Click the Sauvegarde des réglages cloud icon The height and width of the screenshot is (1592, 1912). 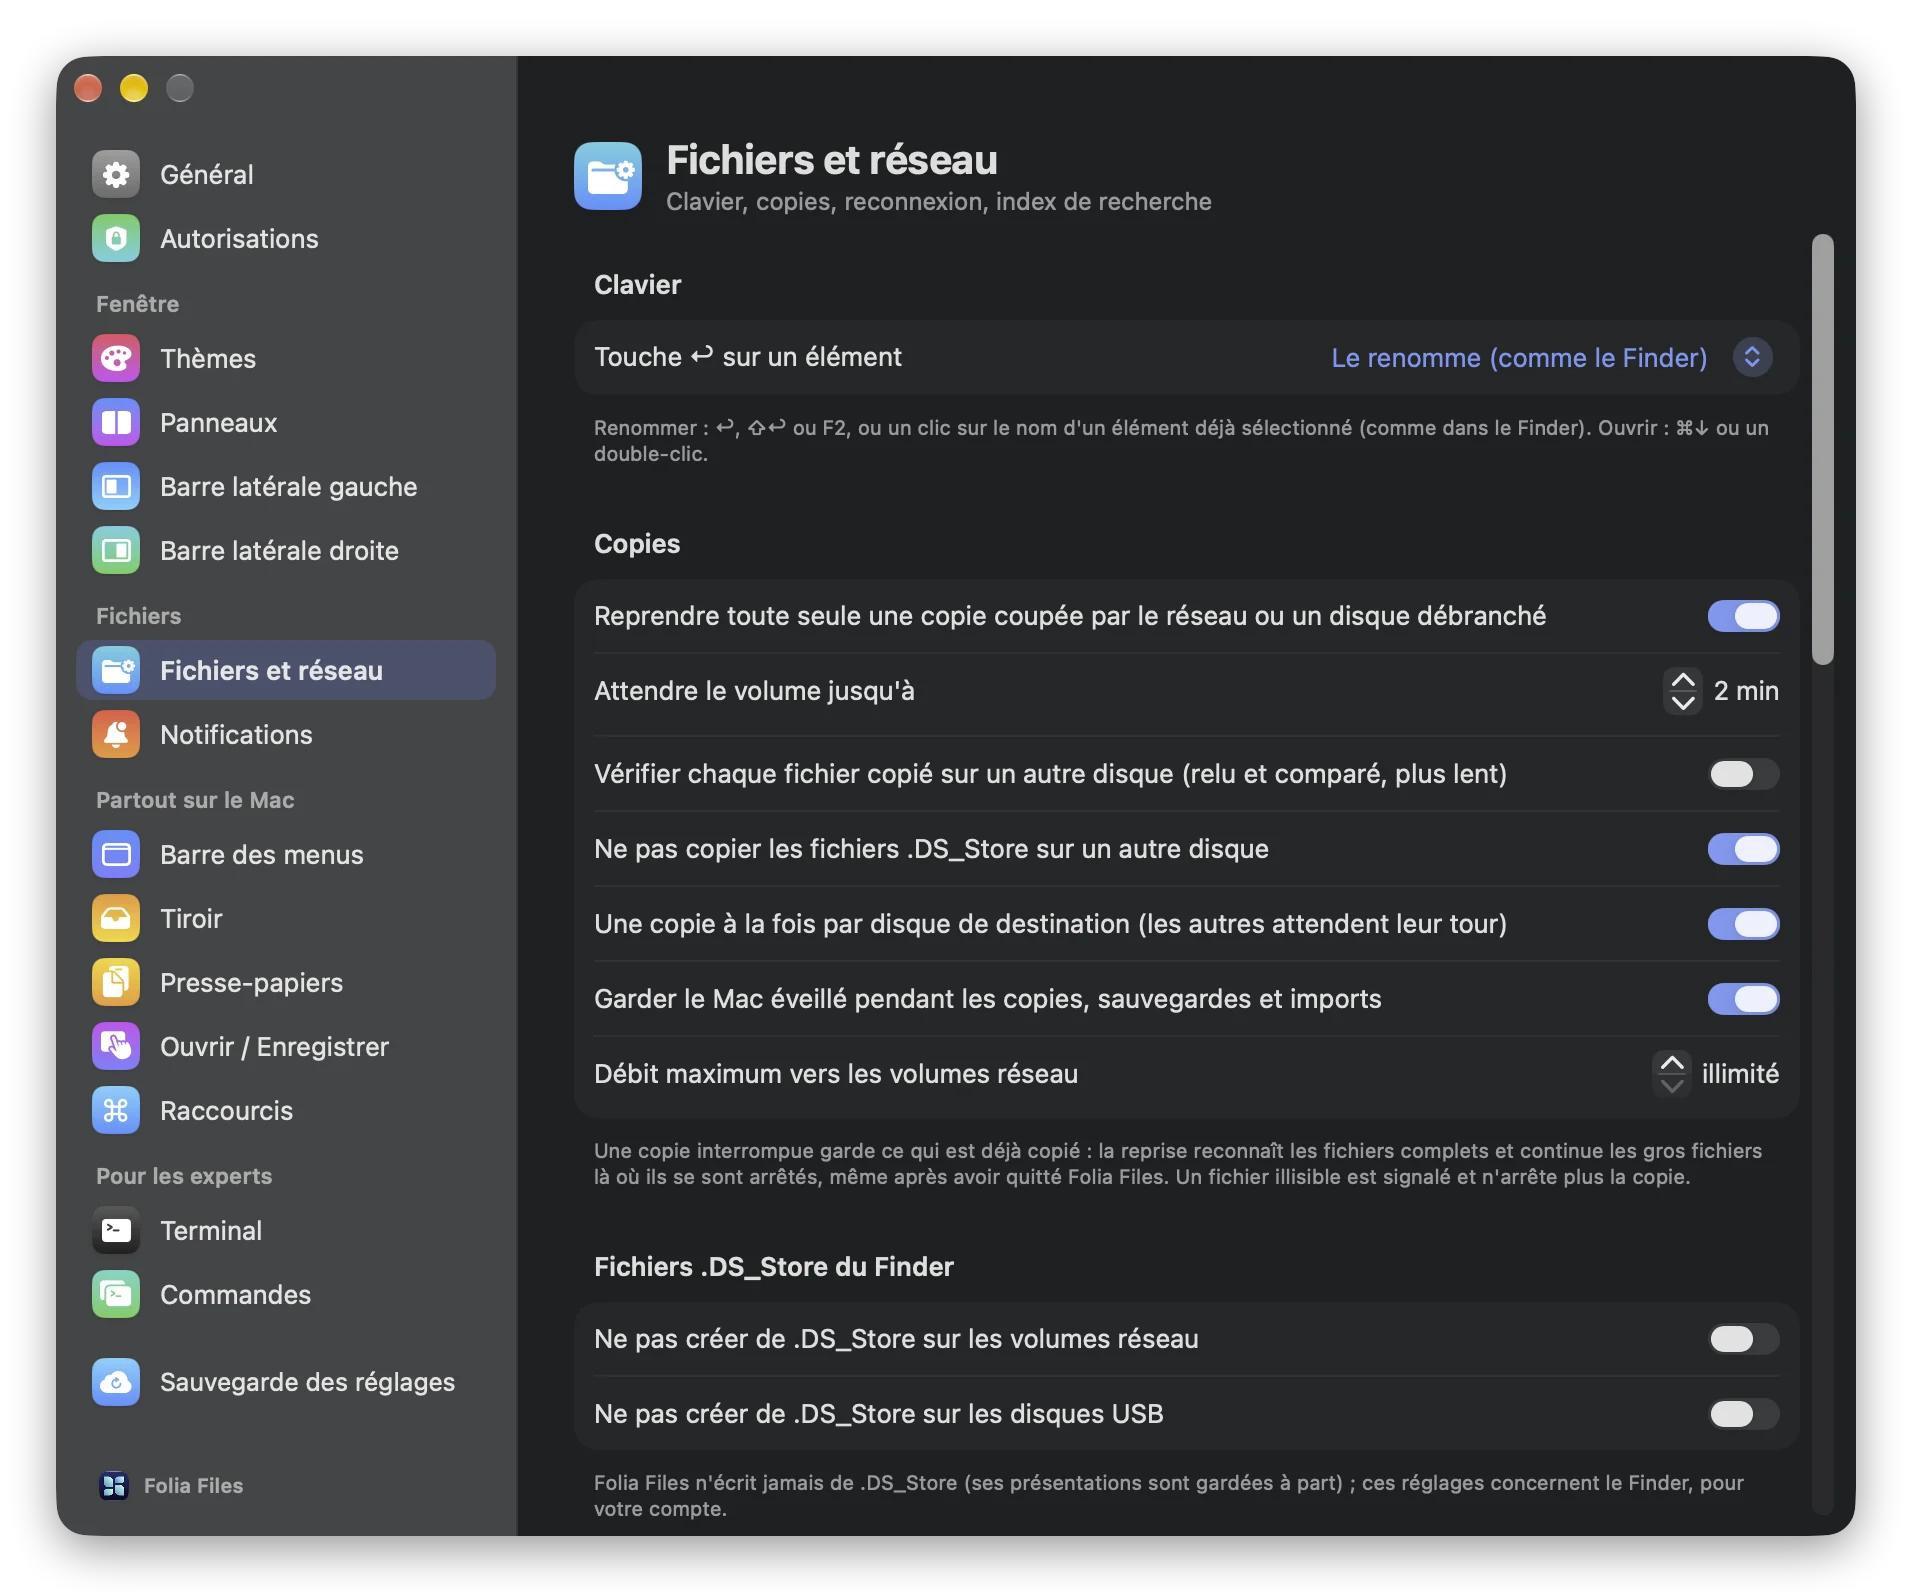[116, 1382]
